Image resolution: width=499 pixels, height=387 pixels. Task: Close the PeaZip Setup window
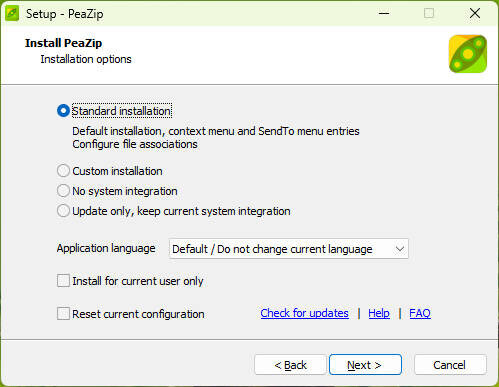click(475, 14)
